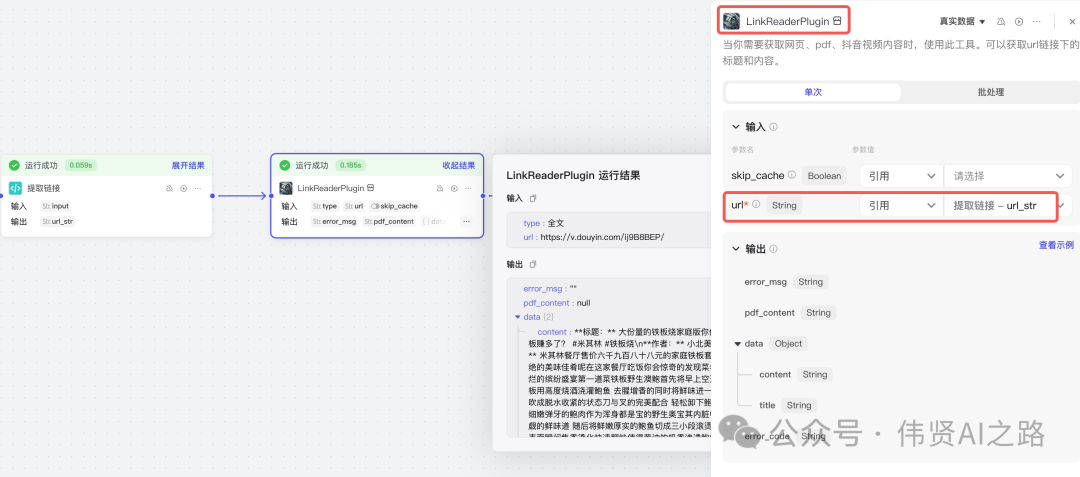Click 0.059s duration badge on 提取链接 node
The image size is (1080, 477).
tap(81, 165)
